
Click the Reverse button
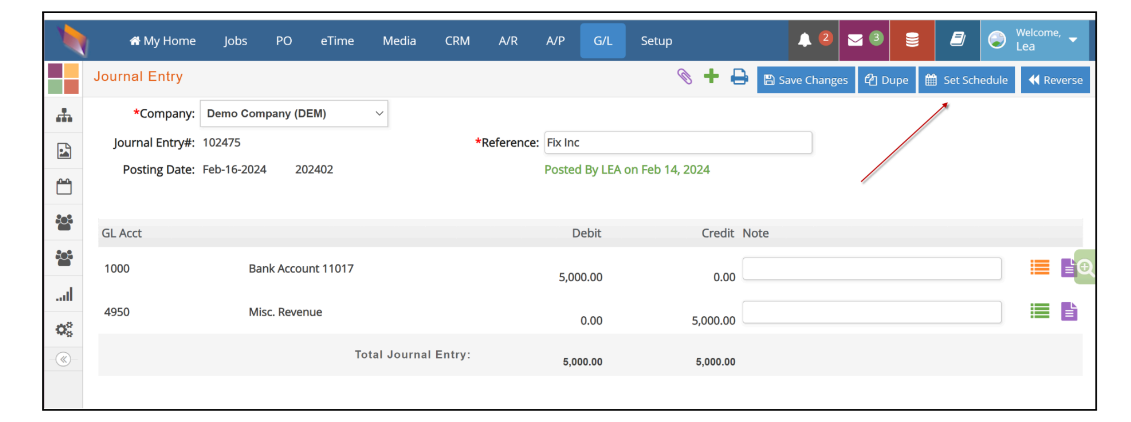(1055, 80)
